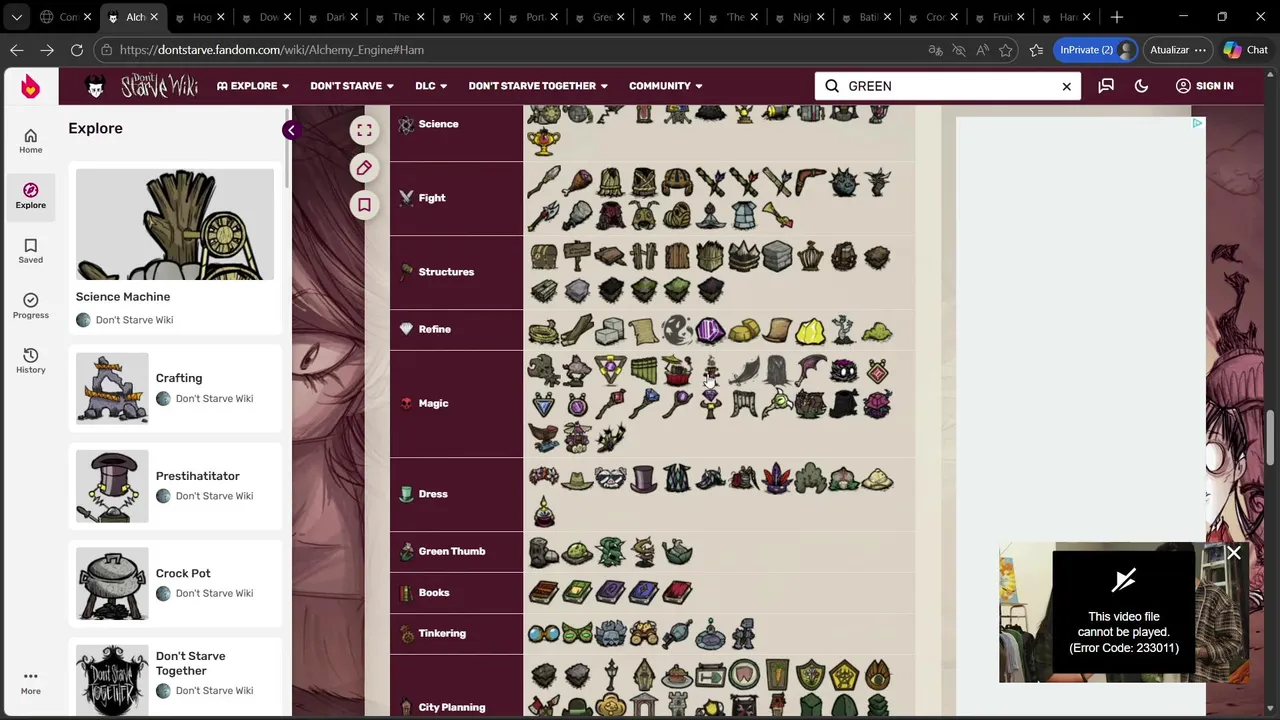The height and width of the screenshot is (720, 1280).
Task: Click the Birdcage icon in the Structures row
Action: [x=810, y=256]
